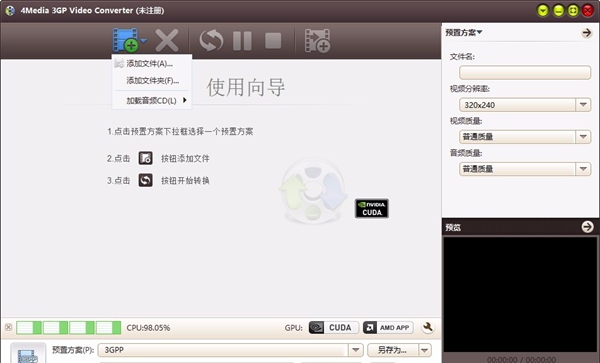The height and width of the screenshot is (363, 600).
Task: Start conversion with the Convert icon
Action: coord(211,40)
